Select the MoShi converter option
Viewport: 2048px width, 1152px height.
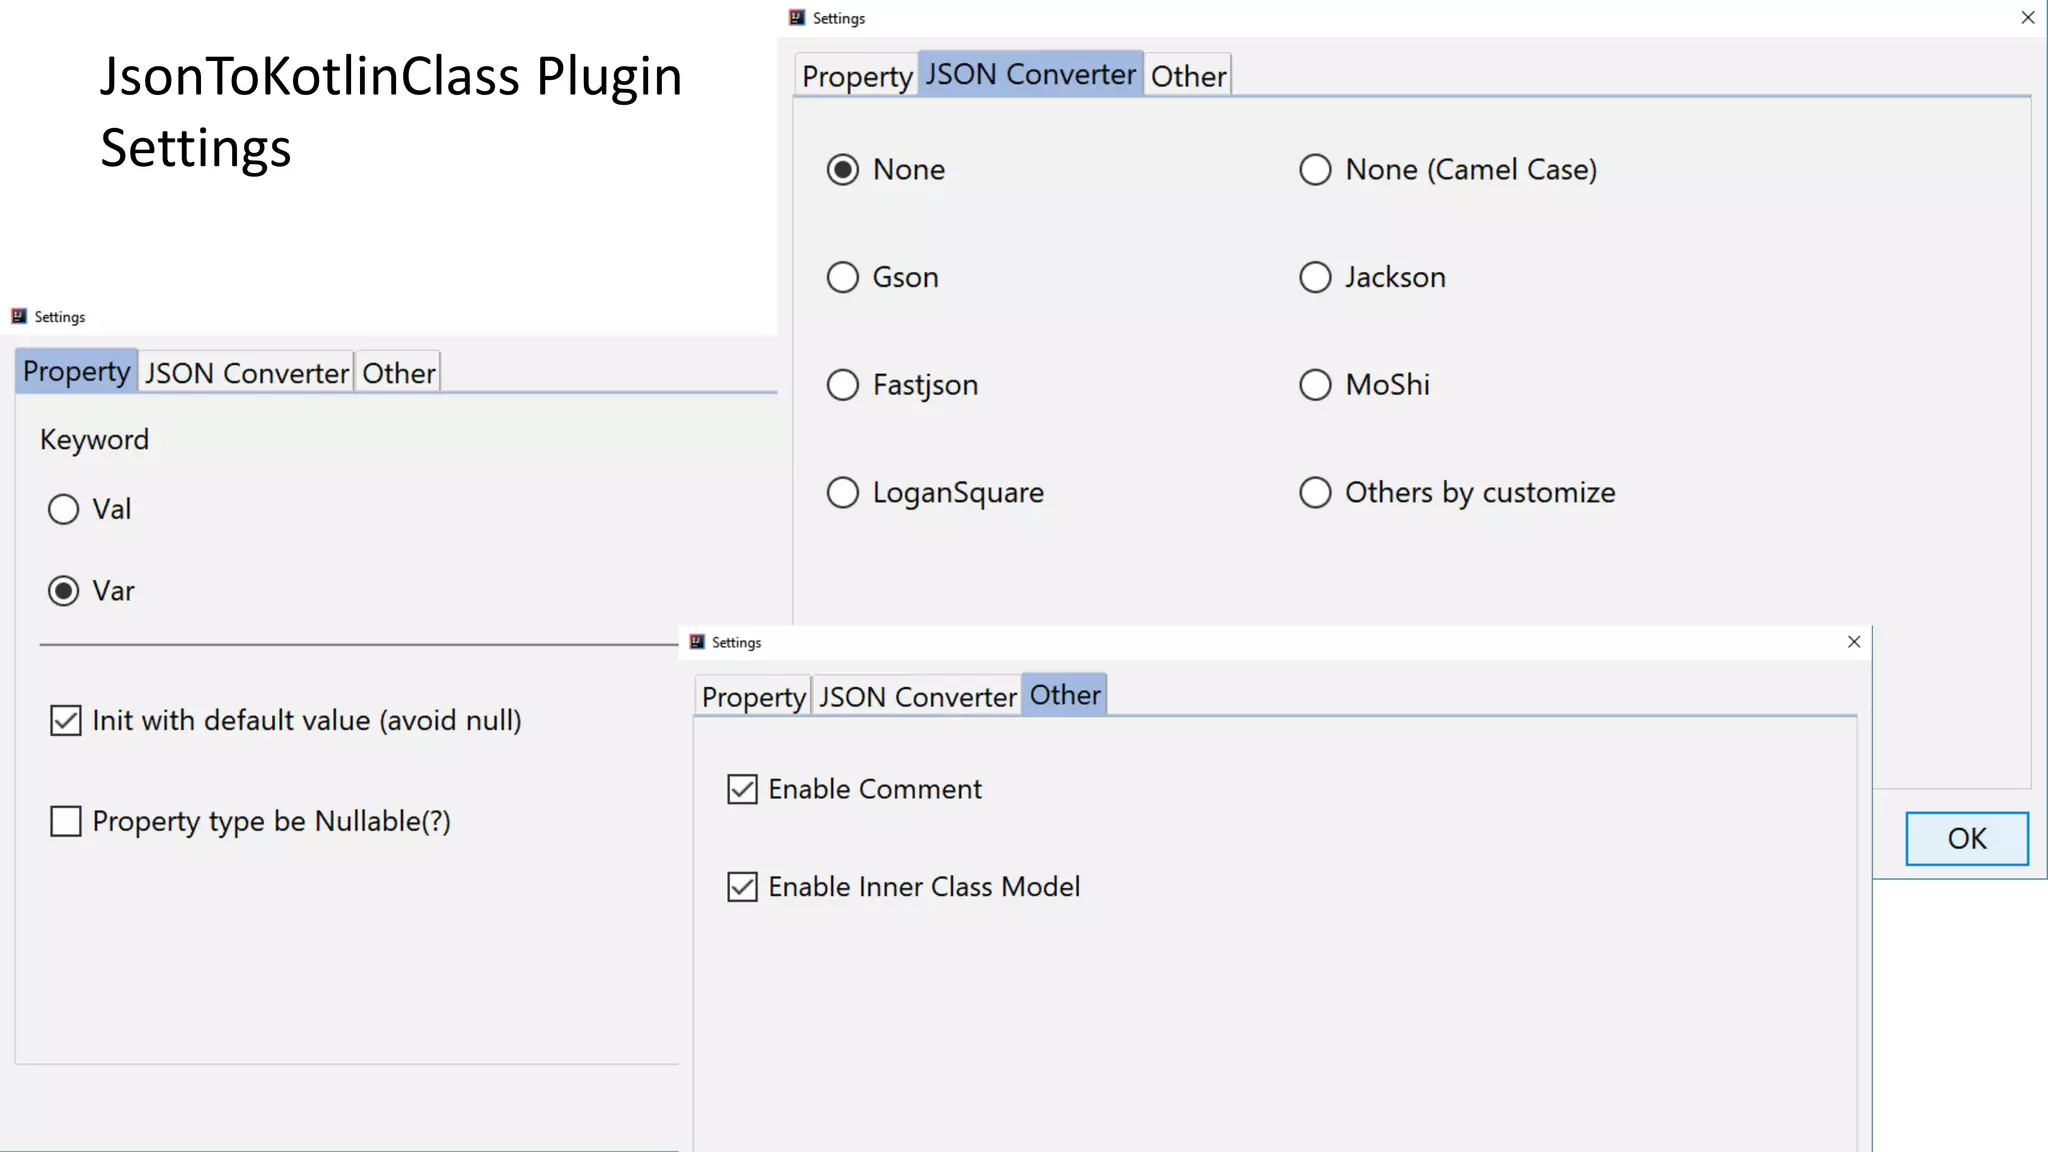point(1315,385)
